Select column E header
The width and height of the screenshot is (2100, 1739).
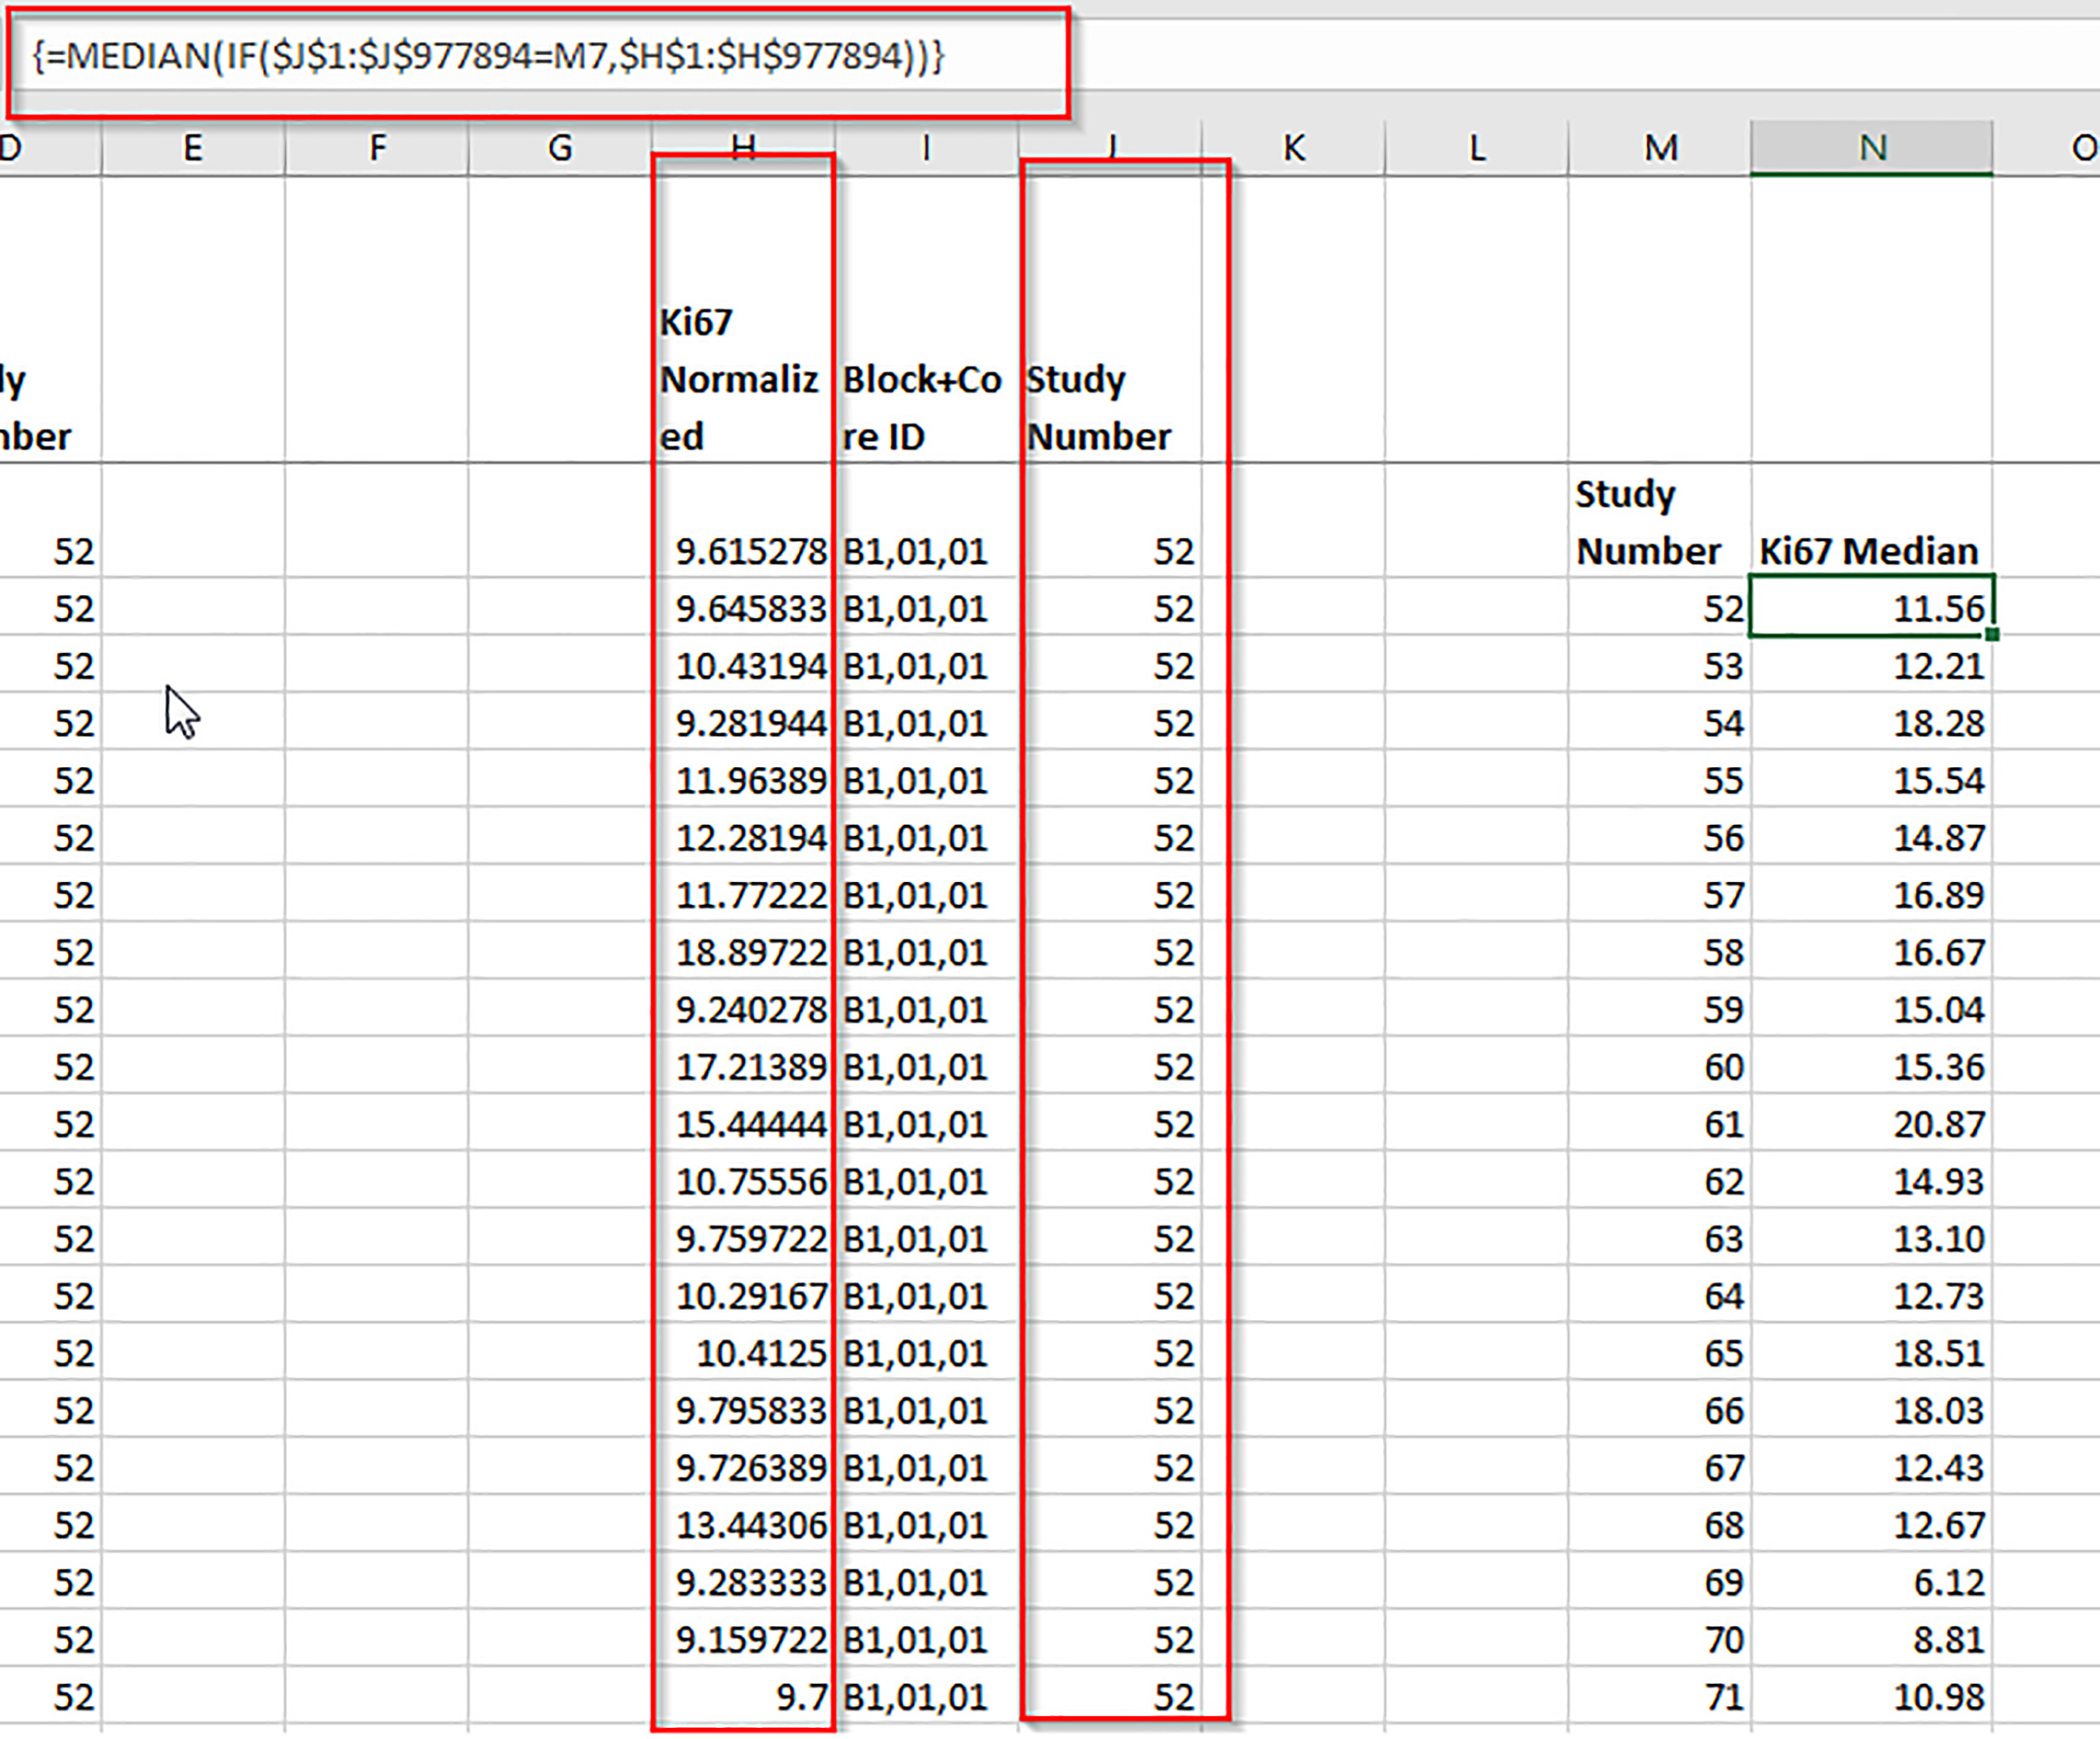[193, 149]
